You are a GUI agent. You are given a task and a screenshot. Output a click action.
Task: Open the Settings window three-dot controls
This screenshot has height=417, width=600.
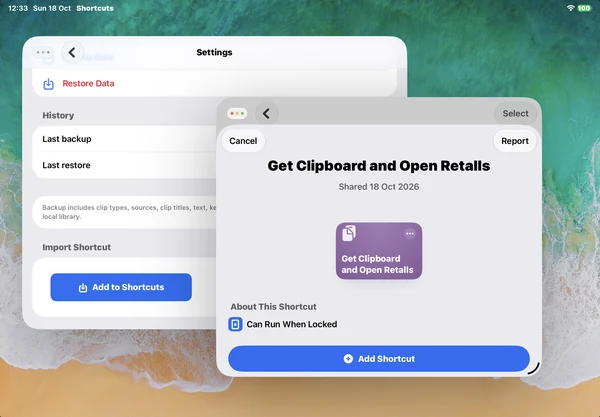click(x=43, y=52)
